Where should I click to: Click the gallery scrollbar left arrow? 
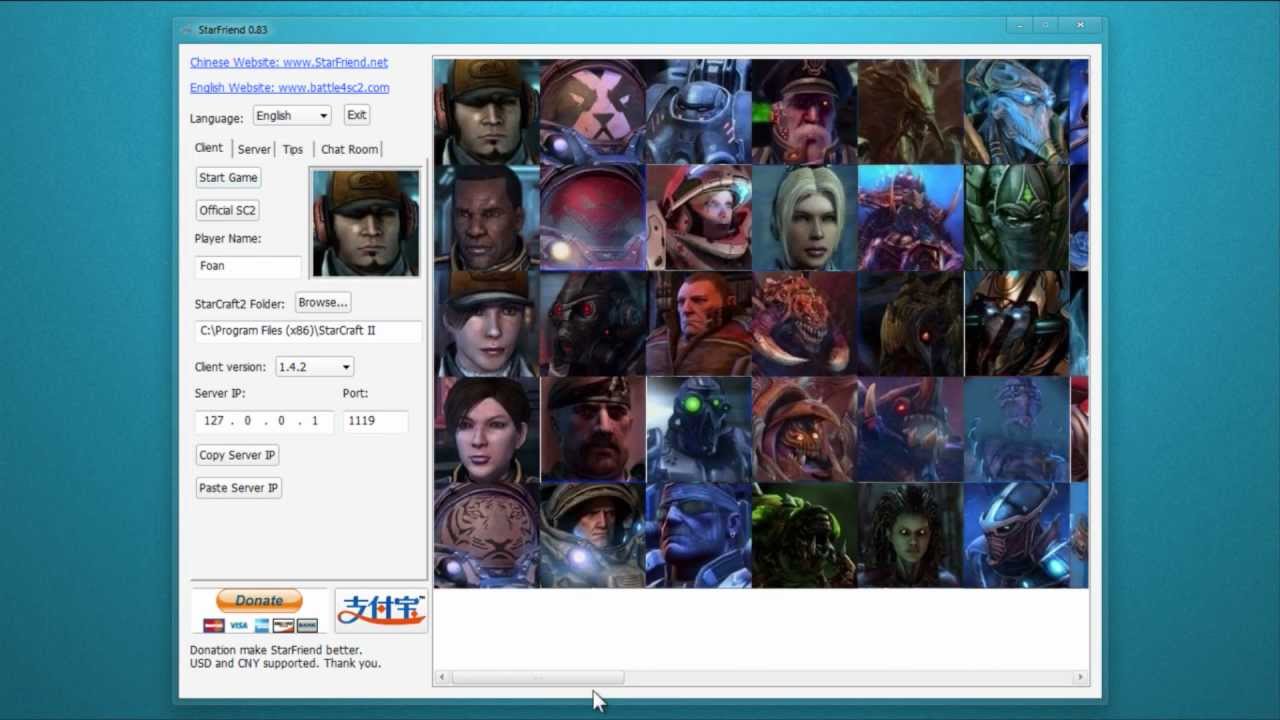point(442,678)
